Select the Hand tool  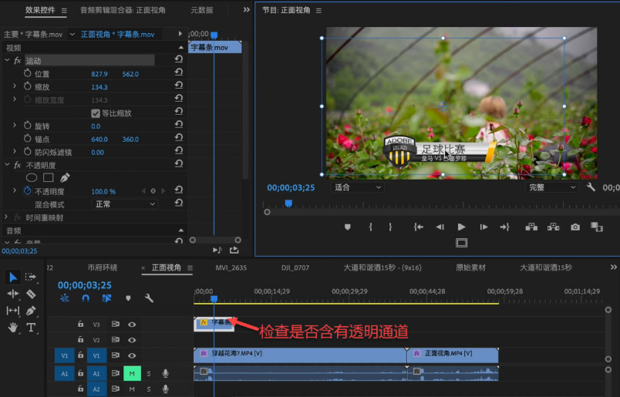(13, 327)
